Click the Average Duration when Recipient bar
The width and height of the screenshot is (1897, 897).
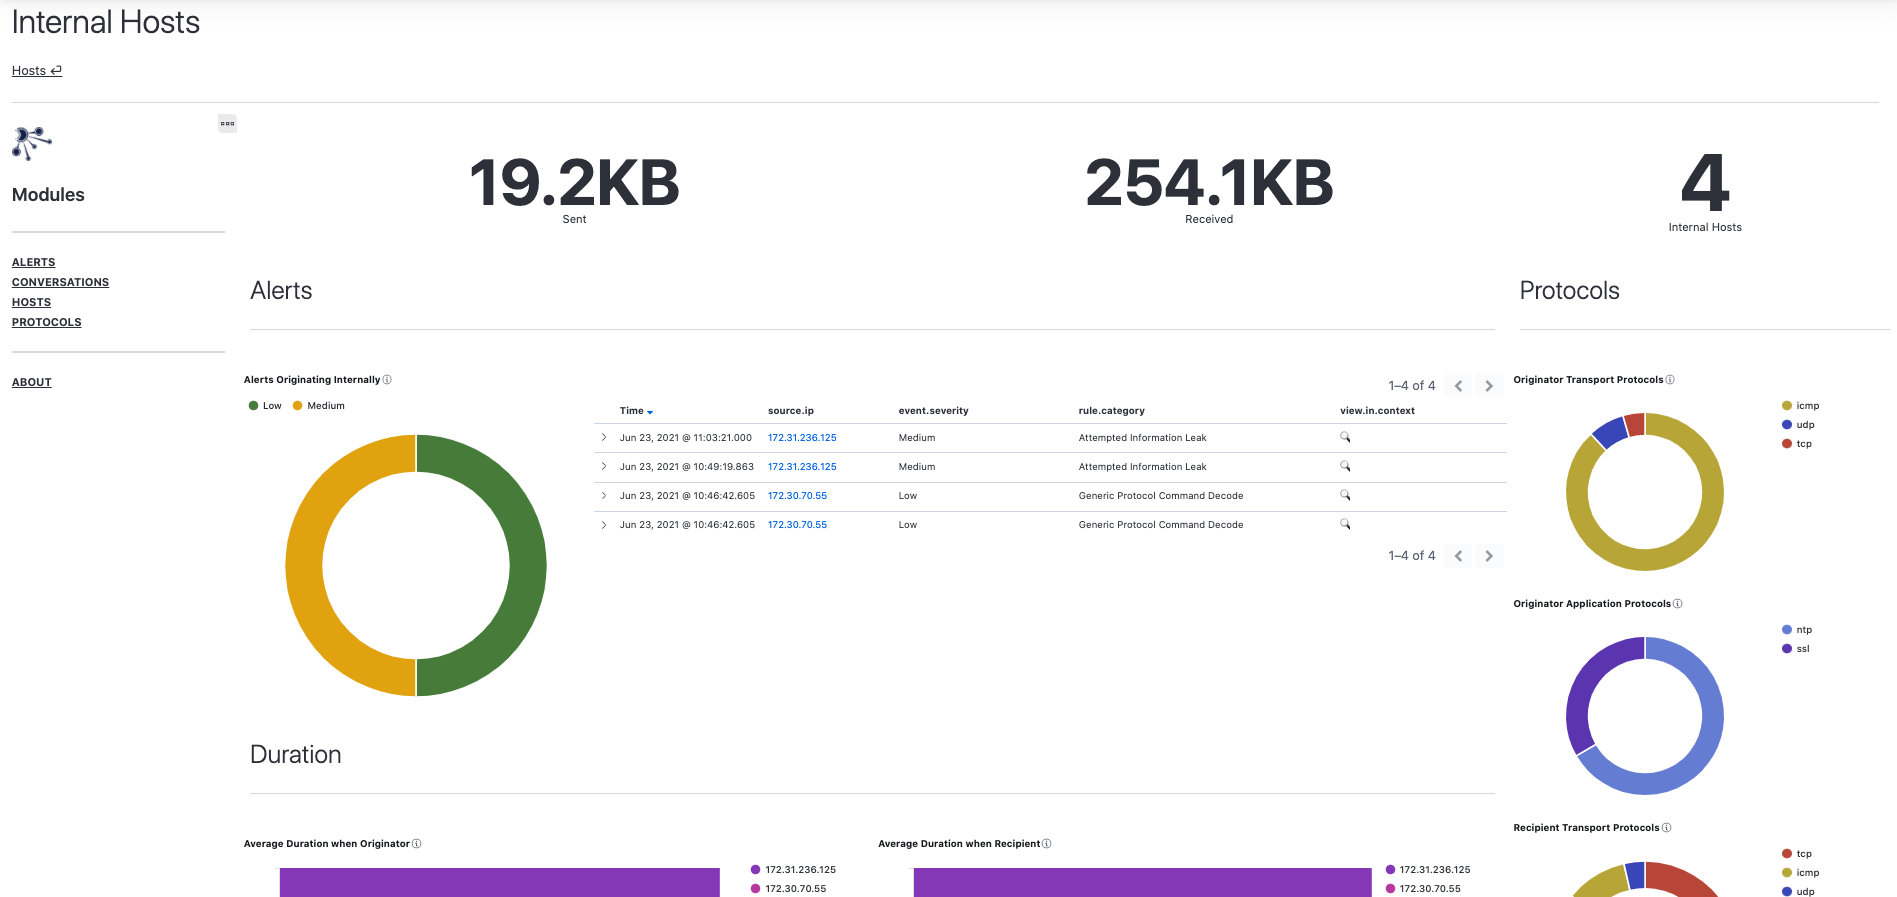[x=1142, y=882]
